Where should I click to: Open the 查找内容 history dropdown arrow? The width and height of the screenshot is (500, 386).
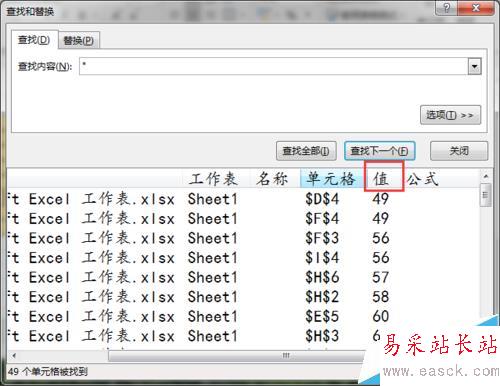474,66
